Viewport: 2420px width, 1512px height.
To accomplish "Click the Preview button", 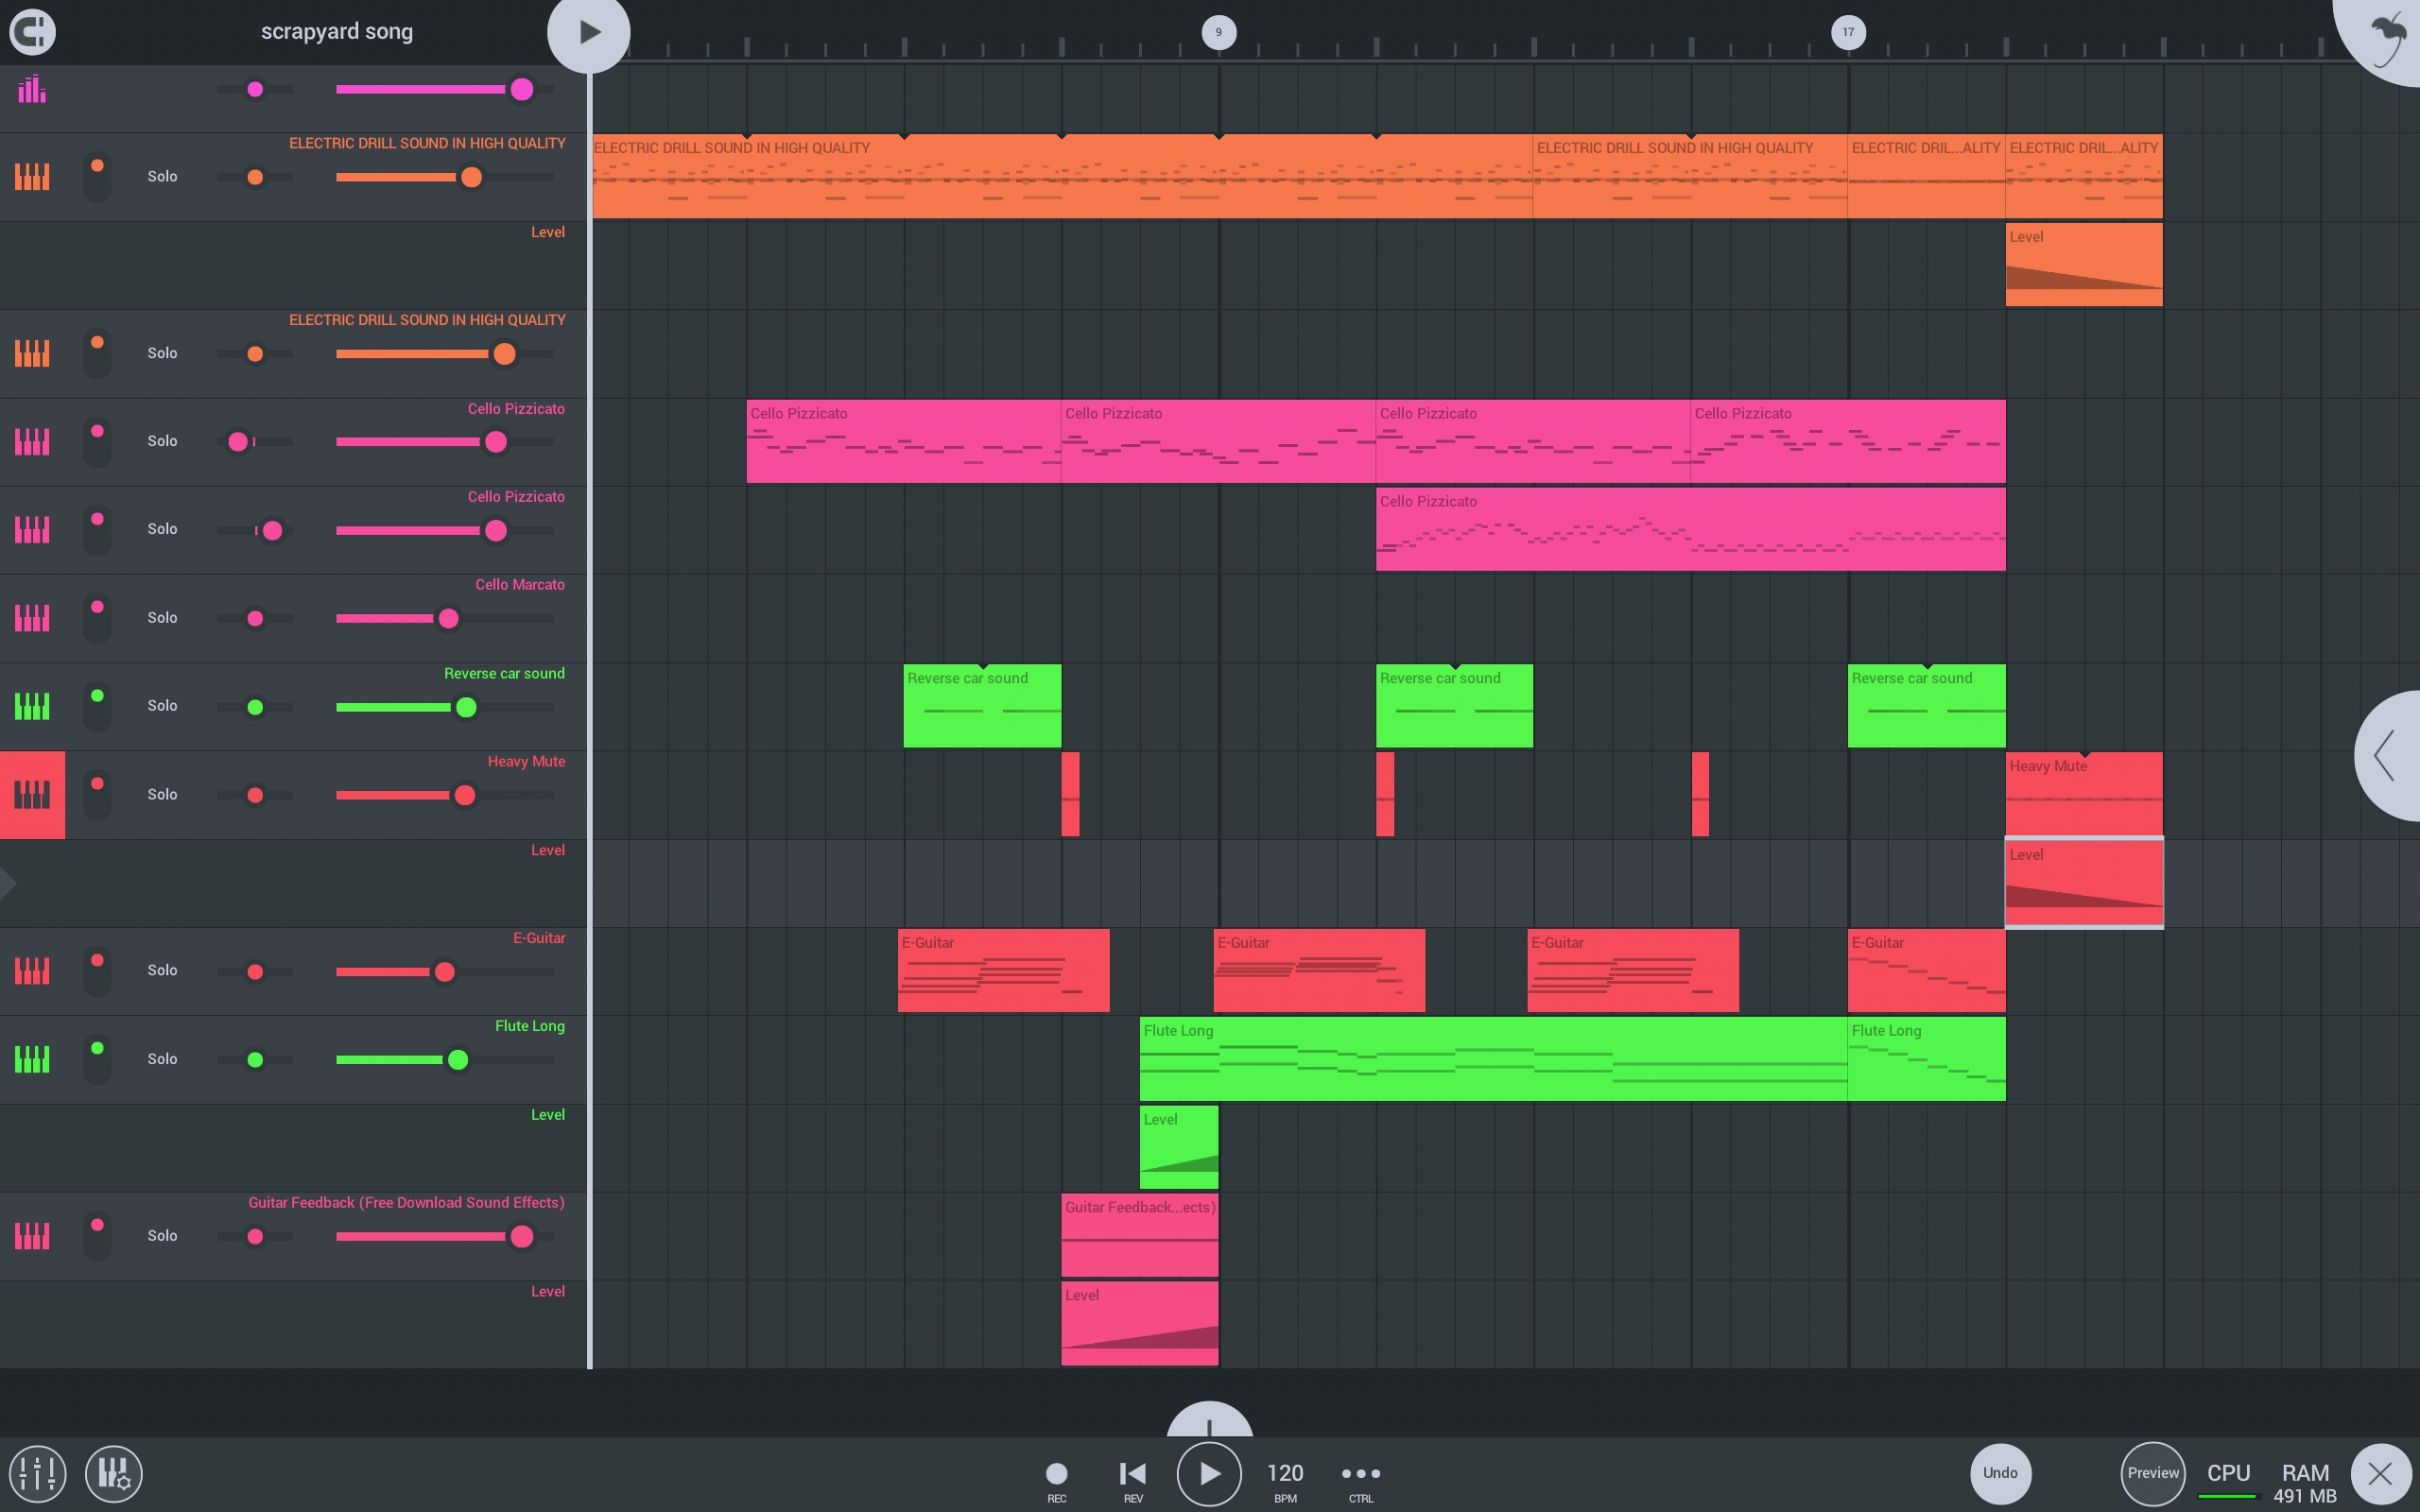I will pos(2152,1473).
